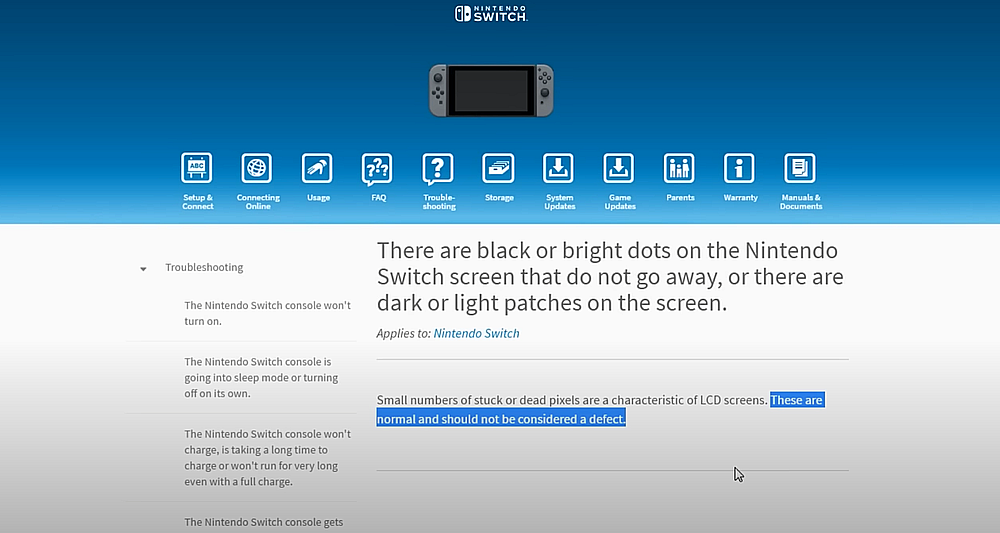Click "Small numbers of stuck or dead pixels" text
The height and width of the screenshot is (533, 1000).
[478, 400]
